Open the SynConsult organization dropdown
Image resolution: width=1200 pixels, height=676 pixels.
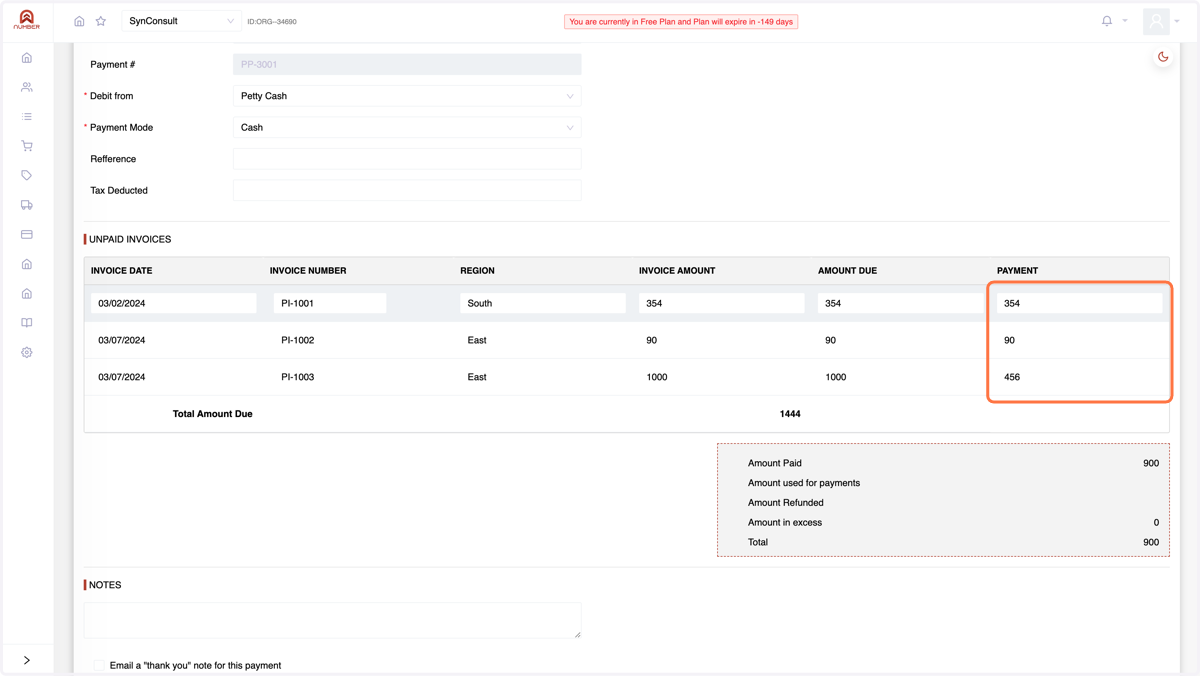pyautogui.click(x=181, y=21)
